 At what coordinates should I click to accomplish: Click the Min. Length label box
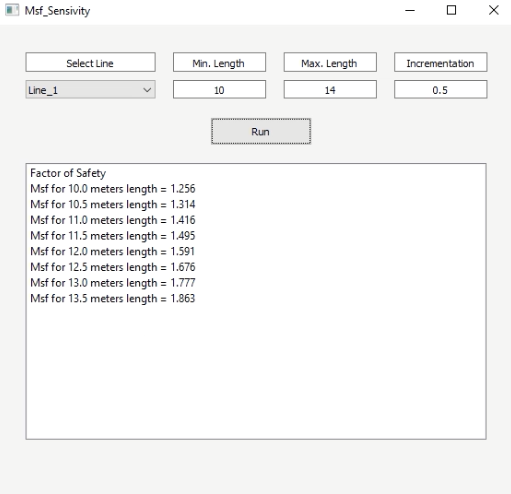tap(219, 62)
